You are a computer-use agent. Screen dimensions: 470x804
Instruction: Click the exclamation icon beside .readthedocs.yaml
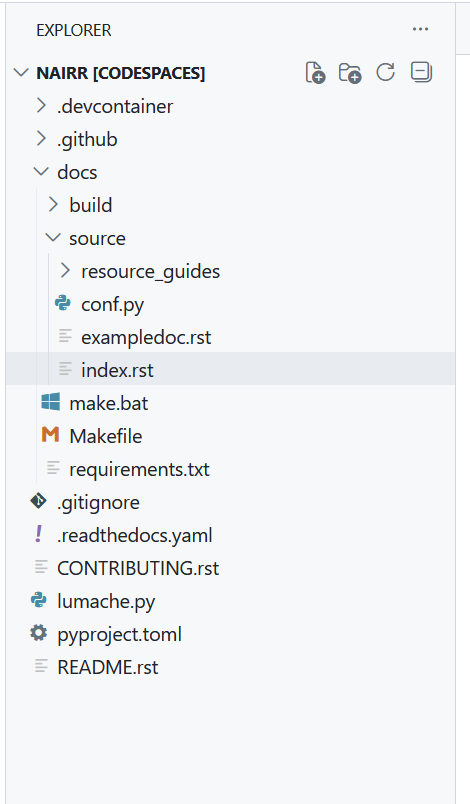click(38, 534)
